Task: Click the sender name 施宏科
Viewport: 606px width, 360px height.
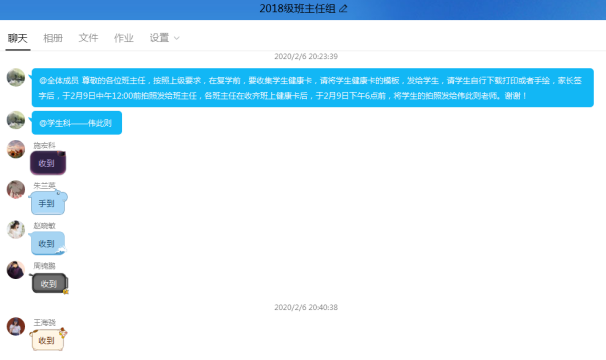Action: point(44,145)
